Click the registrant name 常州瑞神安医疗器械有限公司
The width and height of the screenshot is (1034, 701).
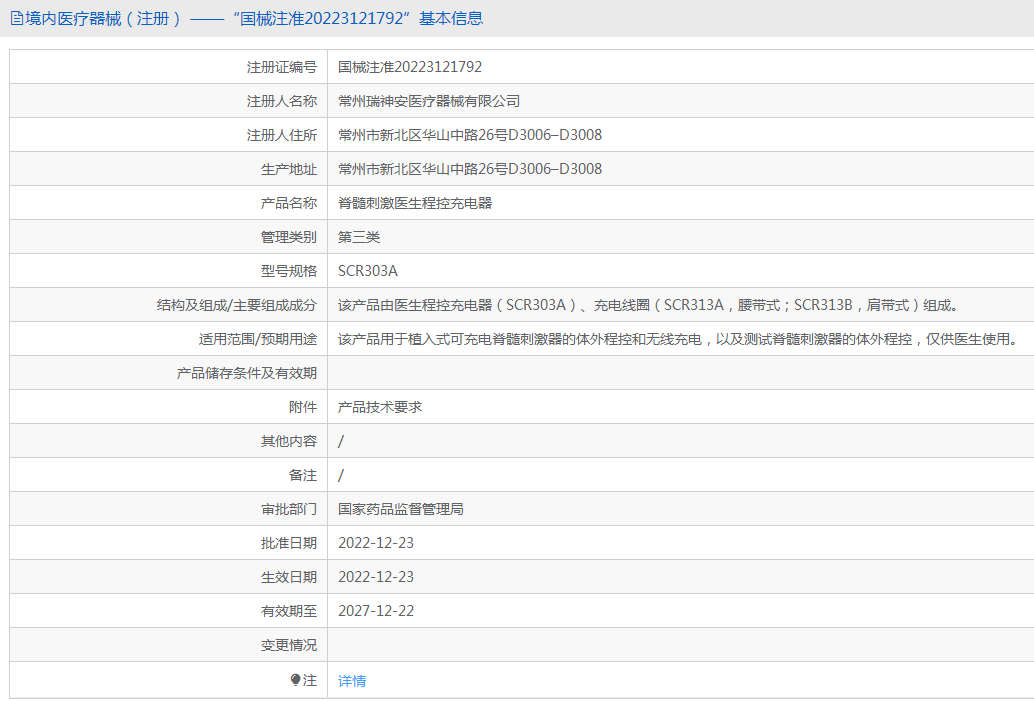429,101
